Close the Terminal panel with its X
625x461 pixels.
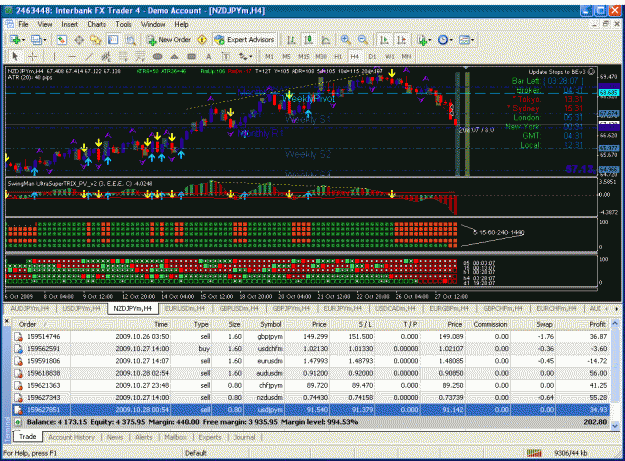point(7,320)
